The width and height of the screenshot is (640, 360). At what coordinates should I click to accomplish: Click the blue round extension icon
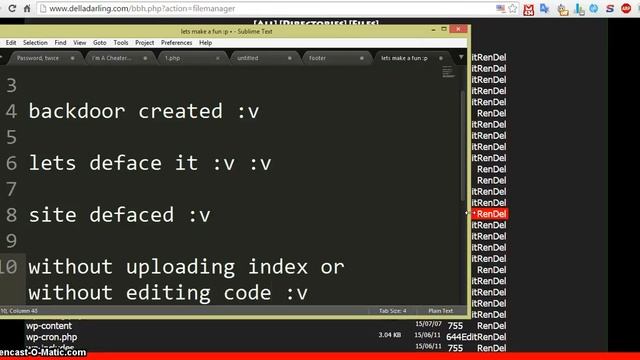(594, 8)
